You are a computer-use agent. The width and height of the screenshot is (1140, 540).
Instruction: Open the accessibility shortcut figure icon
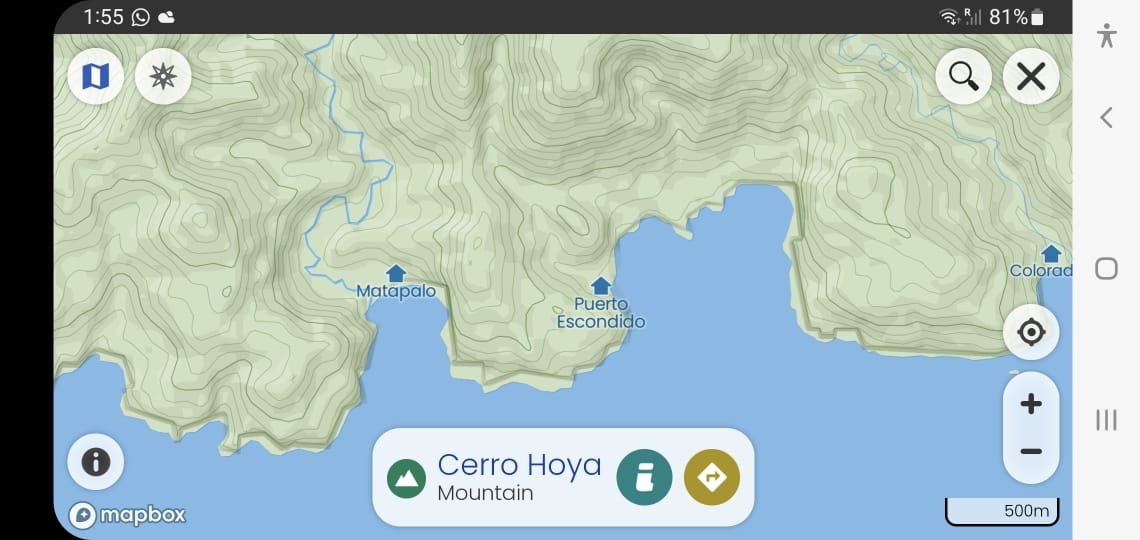[1107, 35]
